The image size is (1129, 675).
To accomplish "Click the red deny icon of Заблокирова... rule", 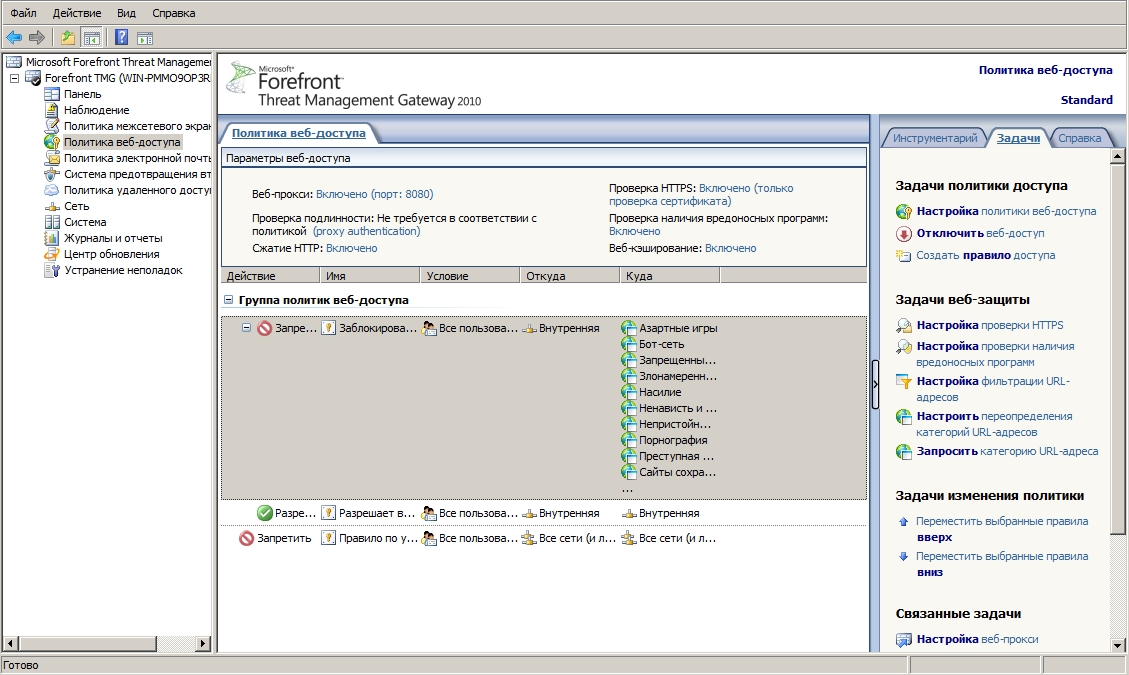I will tap(264, 328).
